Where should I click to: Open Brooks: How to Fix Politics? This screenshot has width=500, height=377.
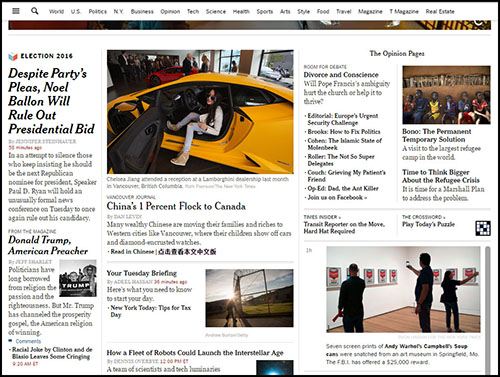click(344, 132)
